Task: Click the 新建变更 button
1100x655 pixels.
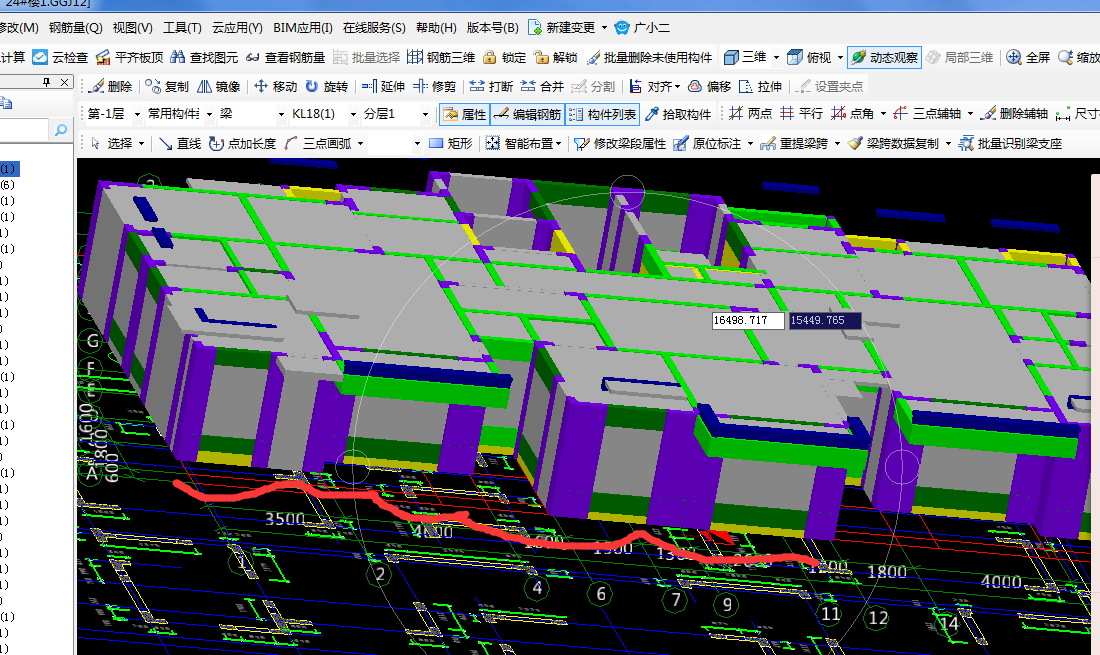Action: [562, 27]
